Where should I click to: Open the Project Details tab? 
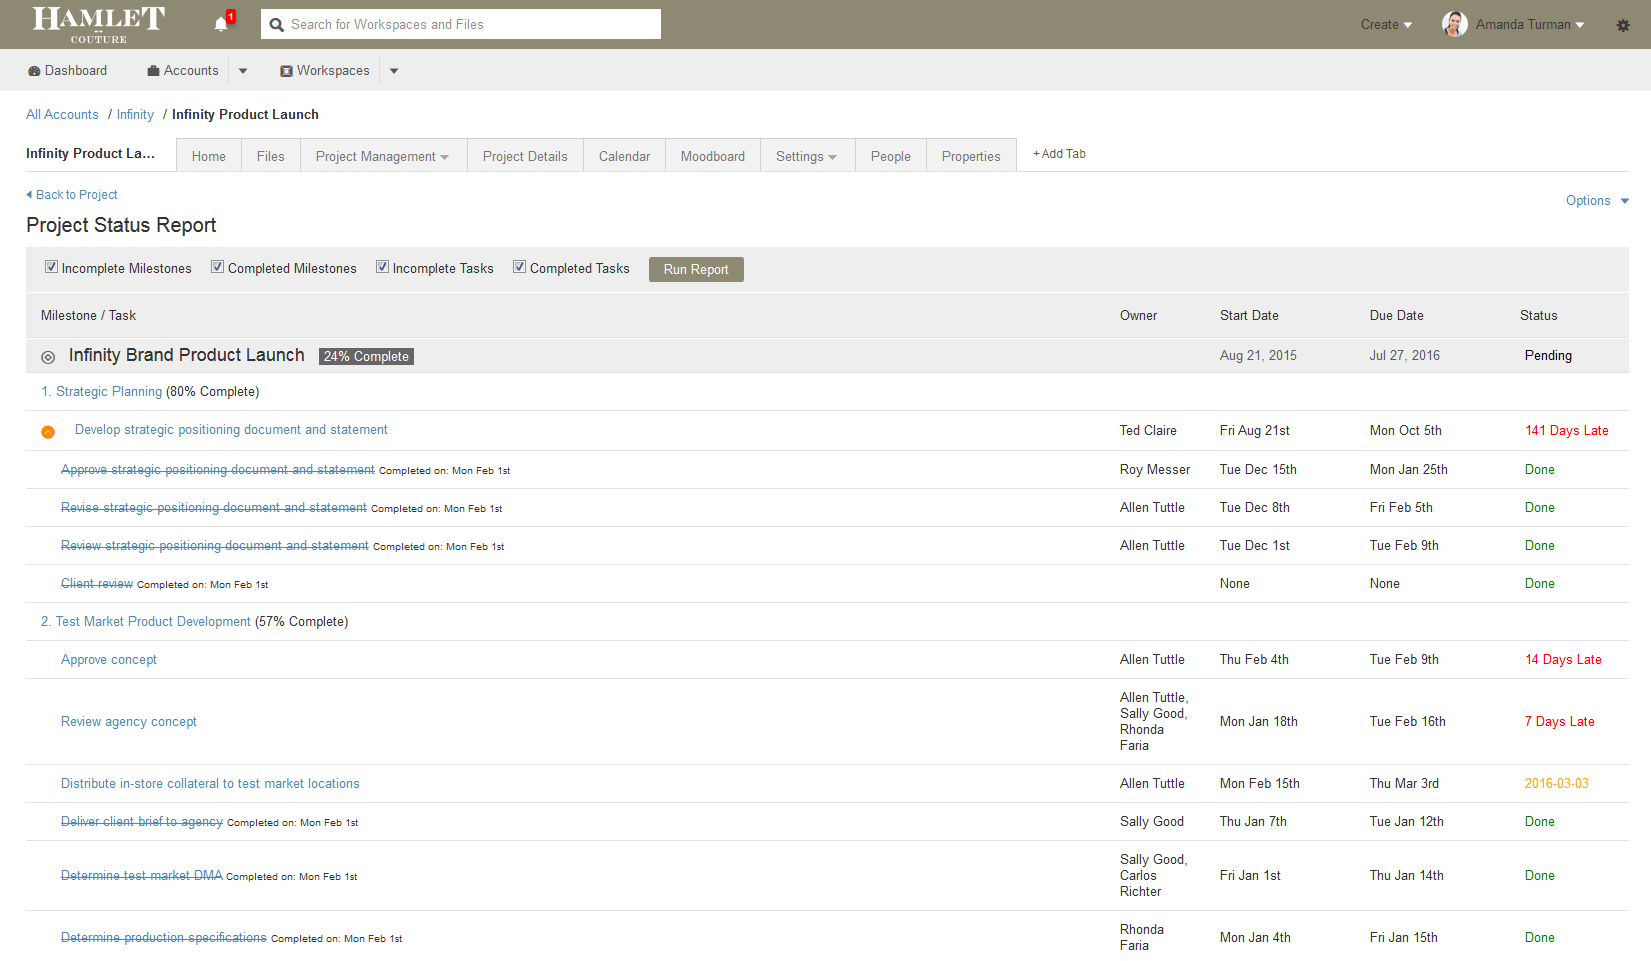525,156
